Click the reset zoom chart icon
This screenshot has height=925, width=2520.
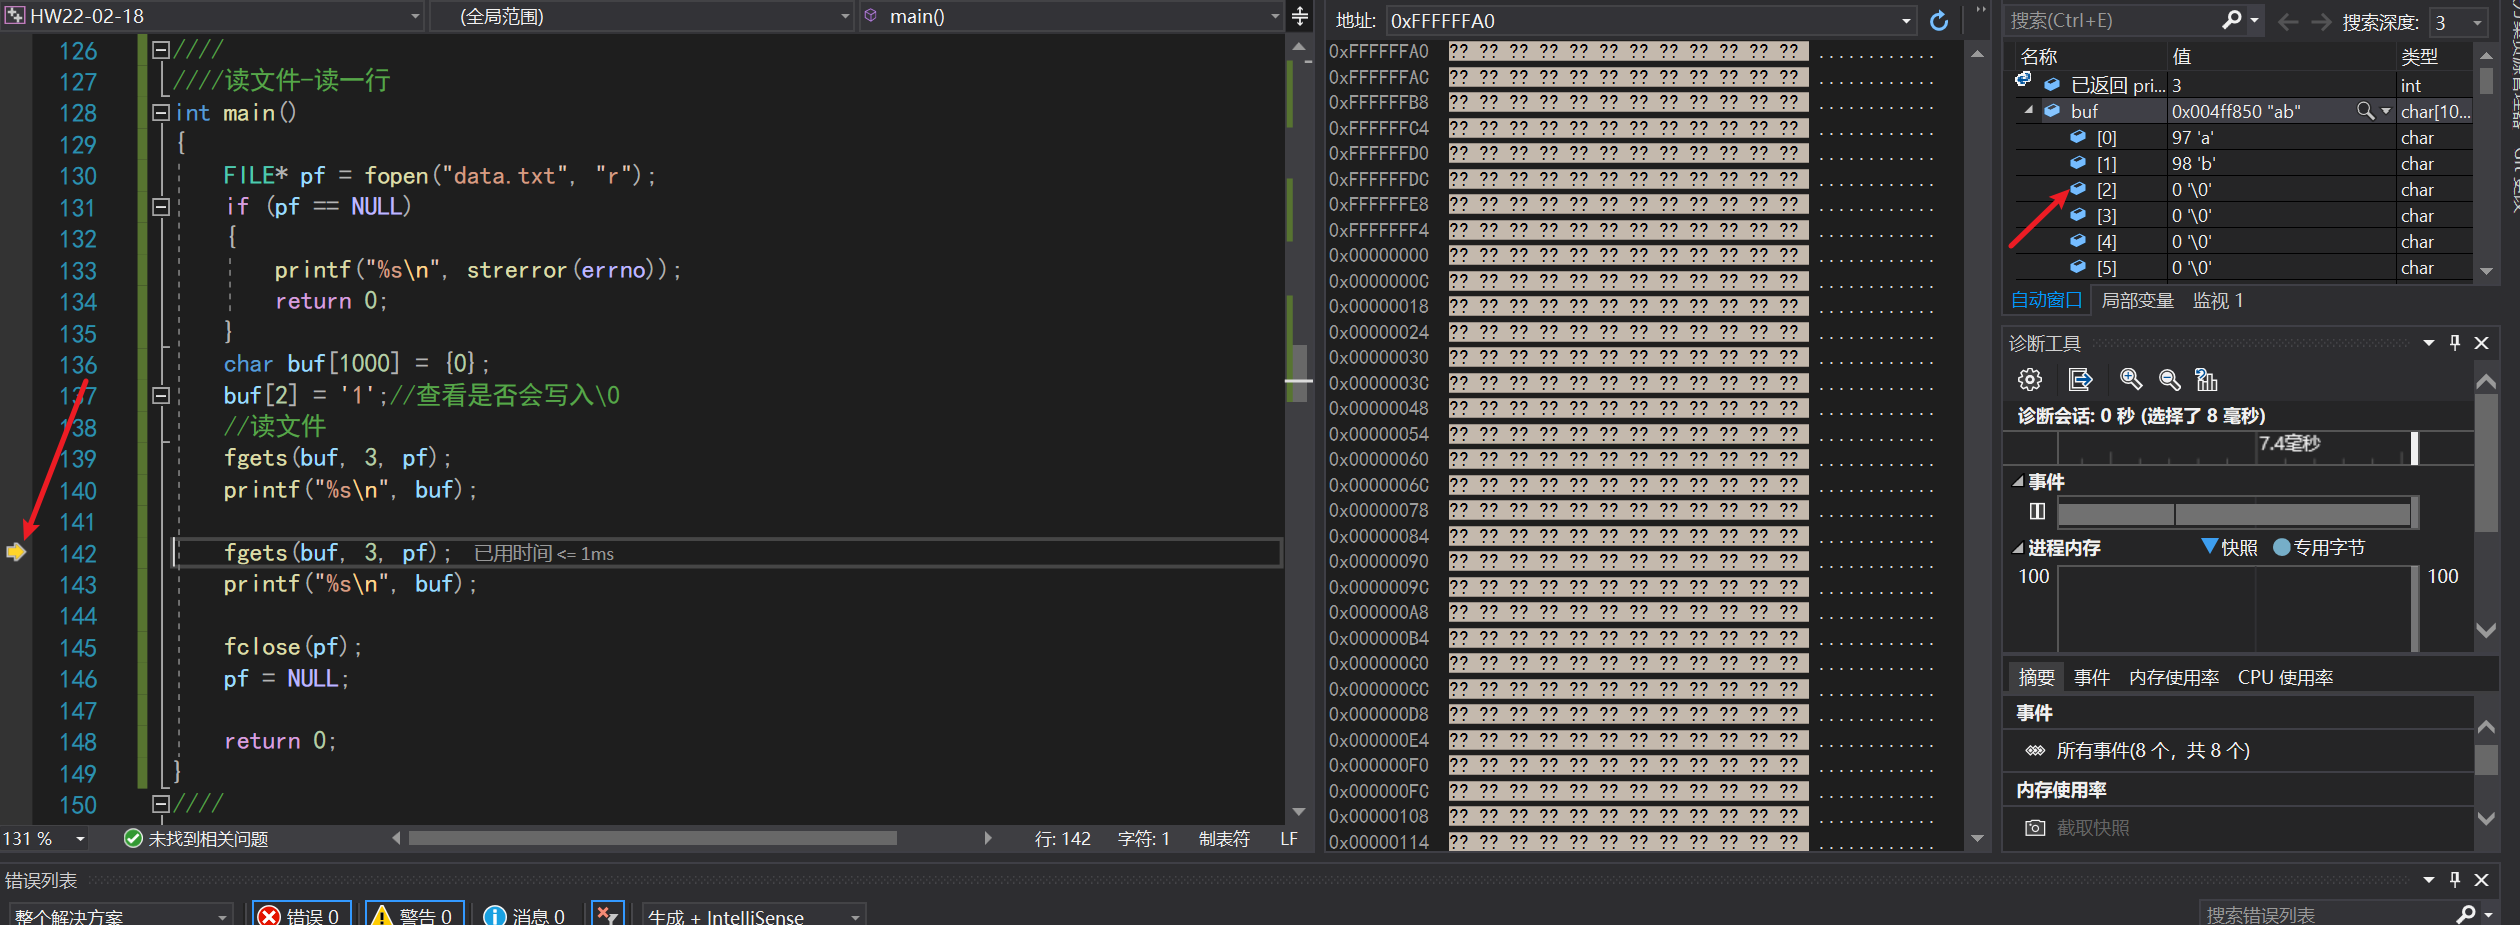[2206, 380]
